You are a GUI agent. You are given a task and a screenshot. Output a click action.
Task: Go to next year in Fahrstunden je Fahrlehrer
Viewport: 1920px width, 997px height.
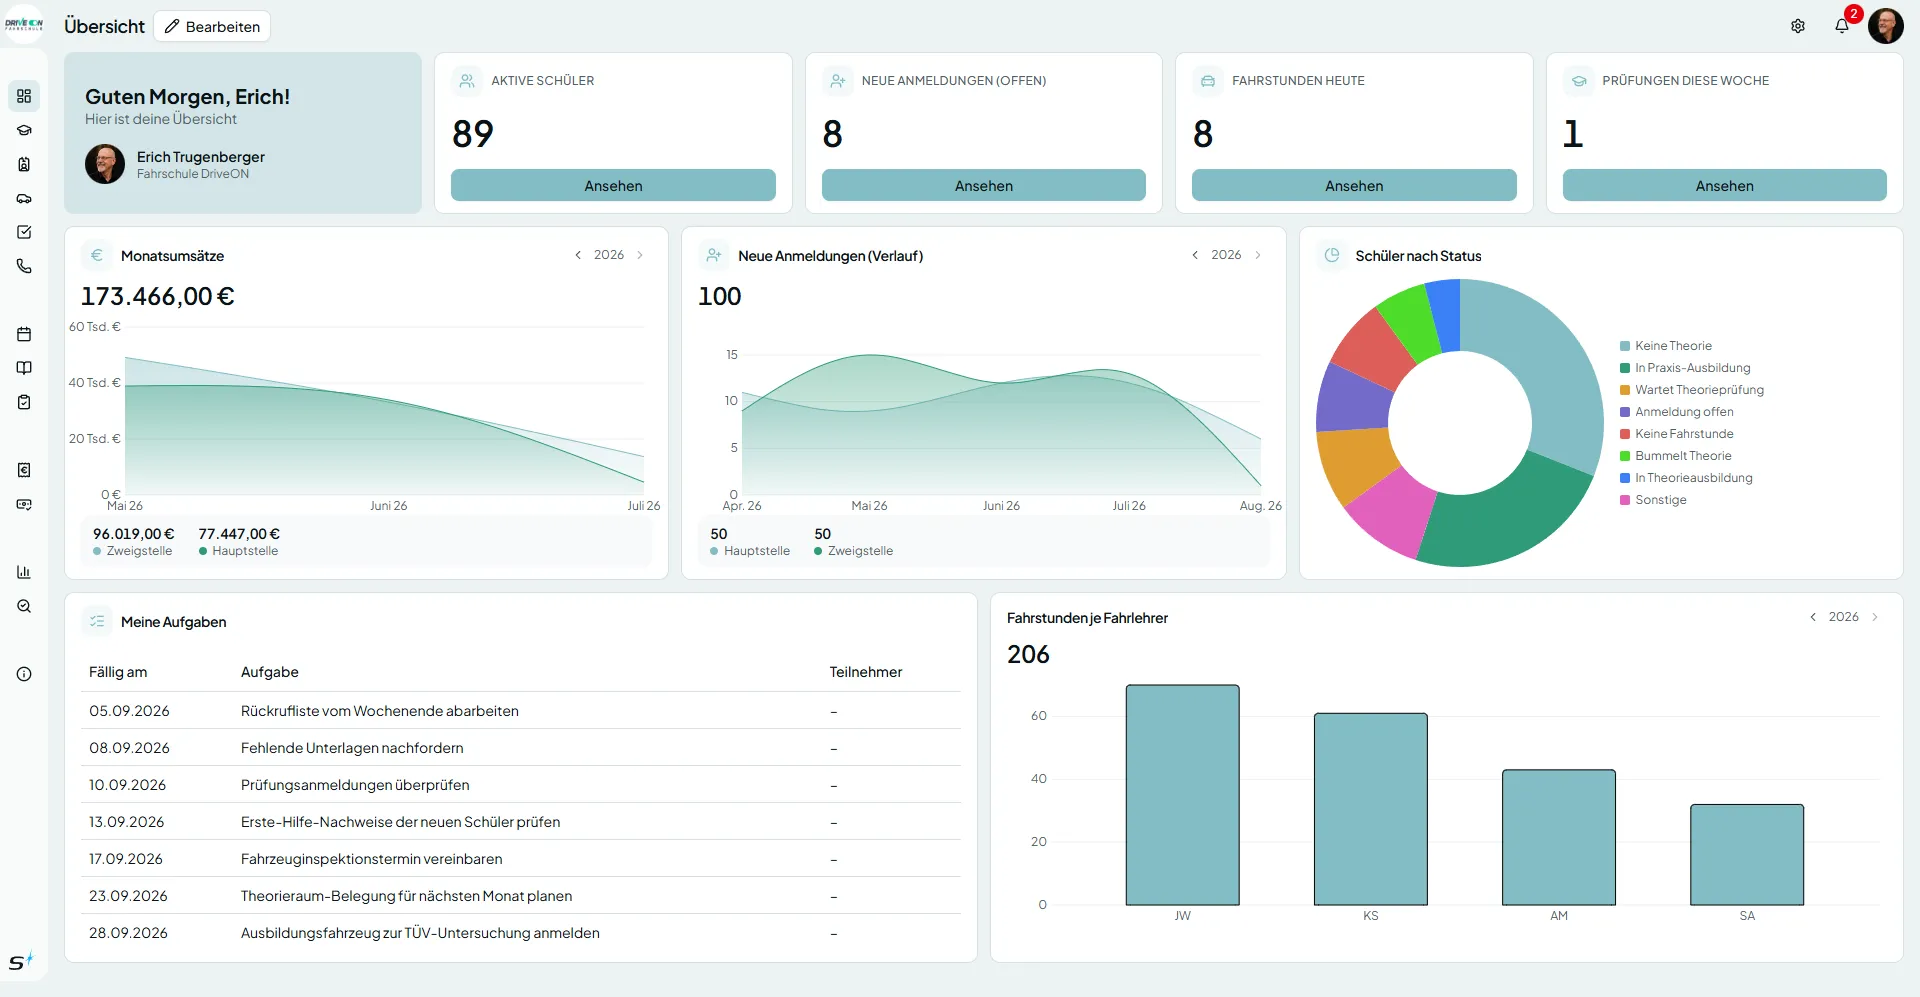pyautogui.click(x=1875, y=617)
